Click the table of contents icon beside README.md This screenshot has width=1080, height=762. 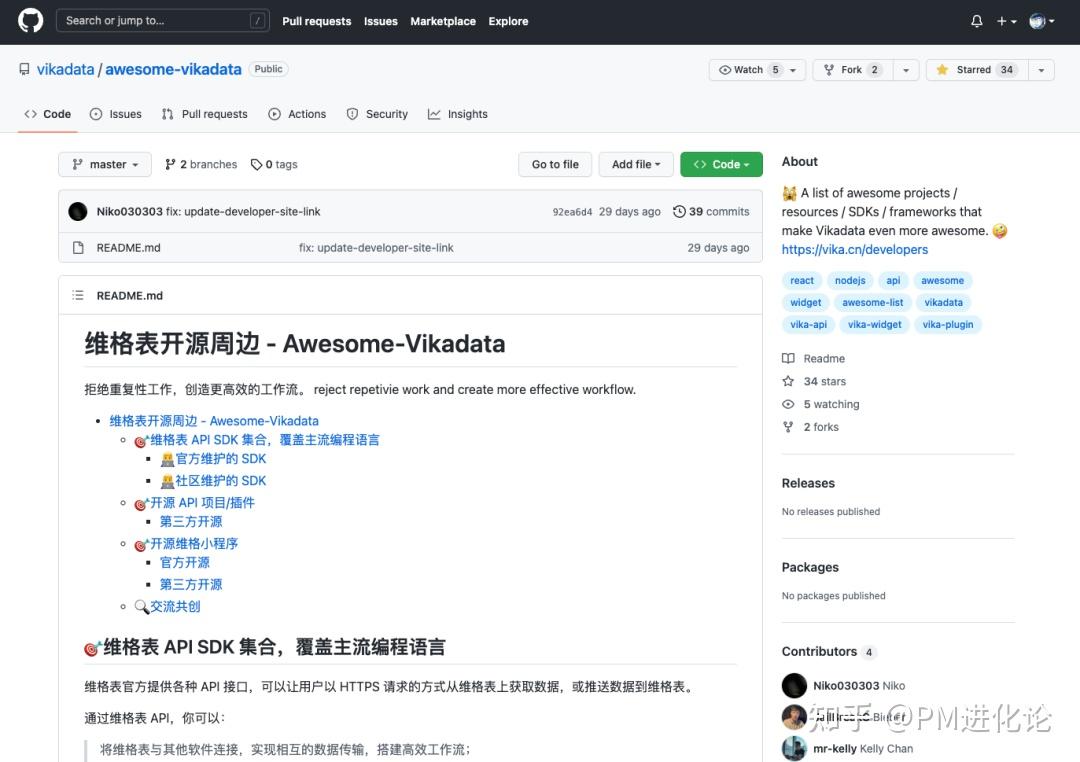click(77, 295)
